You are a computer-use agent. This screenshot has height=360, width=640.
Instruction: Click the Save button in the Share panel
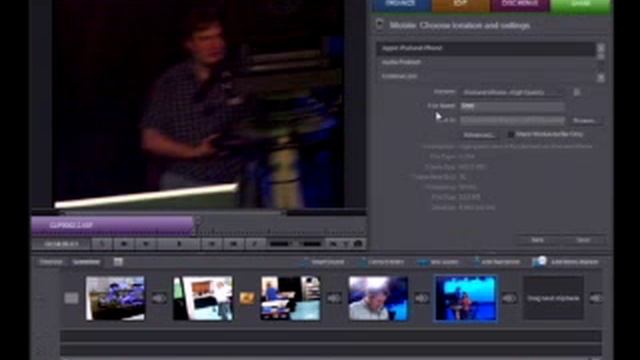[583, 240]
